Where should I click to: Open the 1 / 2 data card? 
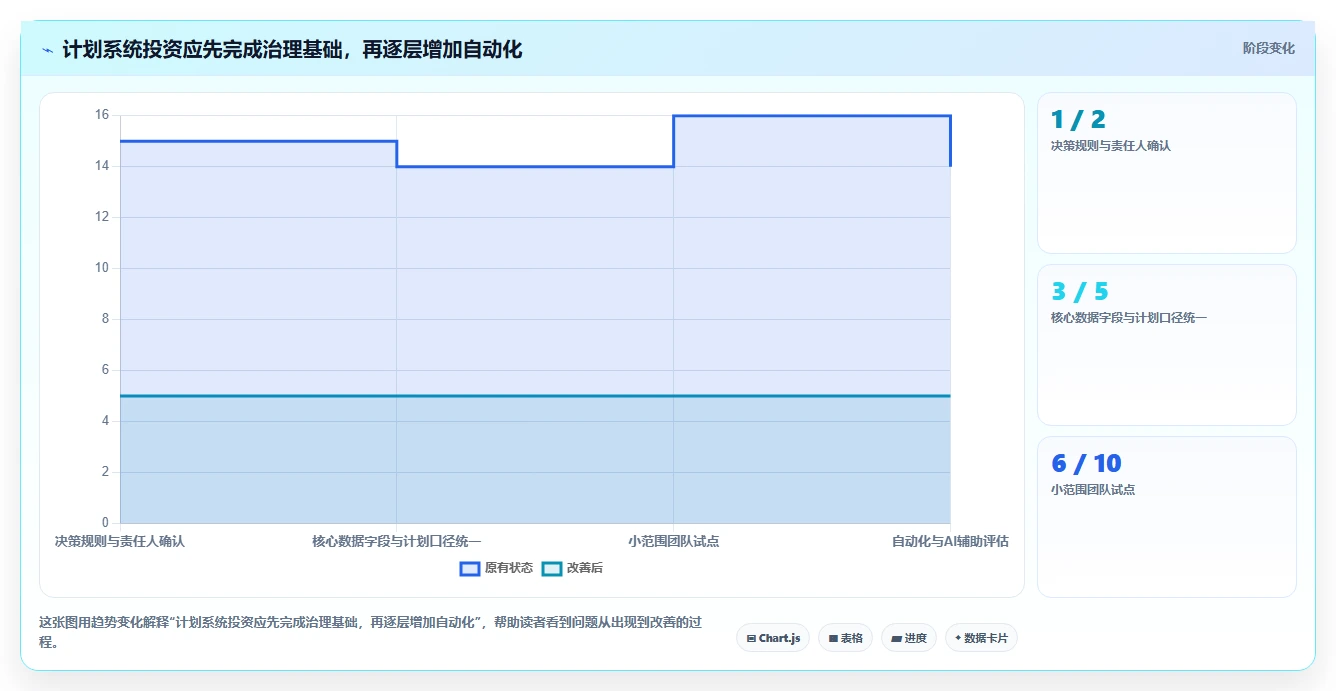tap(1167, 173)
